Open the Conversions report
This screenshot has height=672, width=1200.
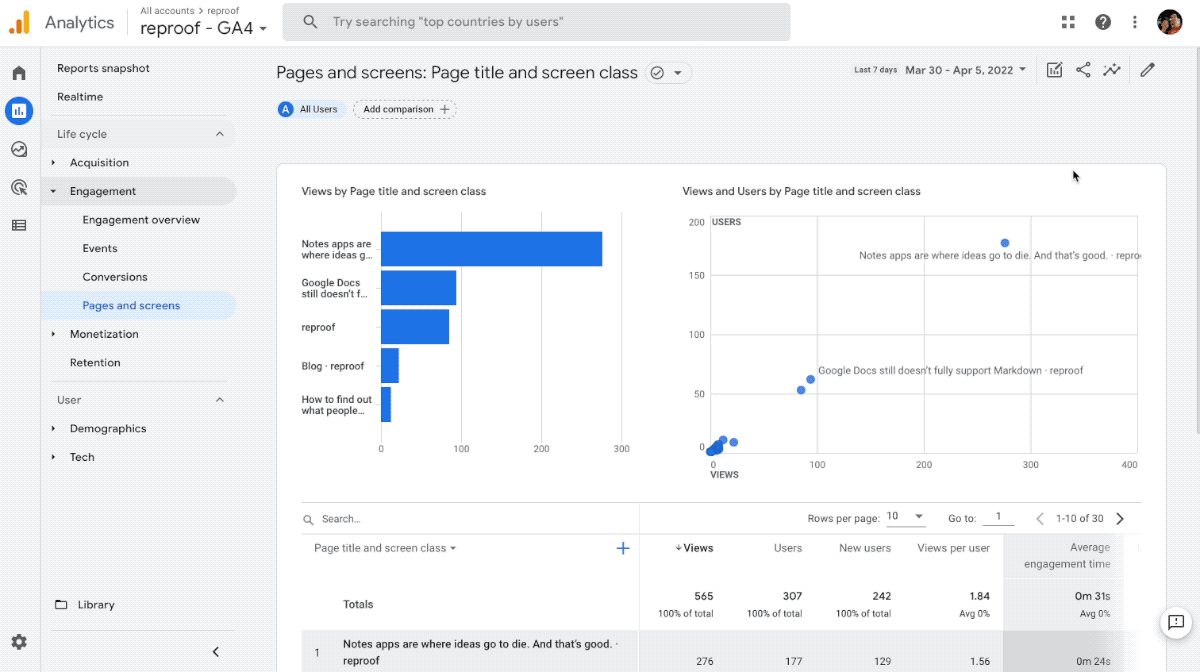pyautogui.click(x=115, y=277)
